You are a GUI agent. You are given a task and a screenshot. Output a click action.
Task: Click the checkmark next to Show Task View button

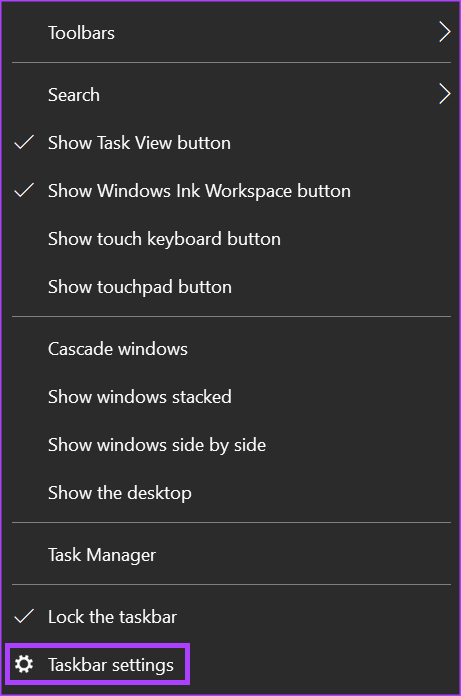24,142
